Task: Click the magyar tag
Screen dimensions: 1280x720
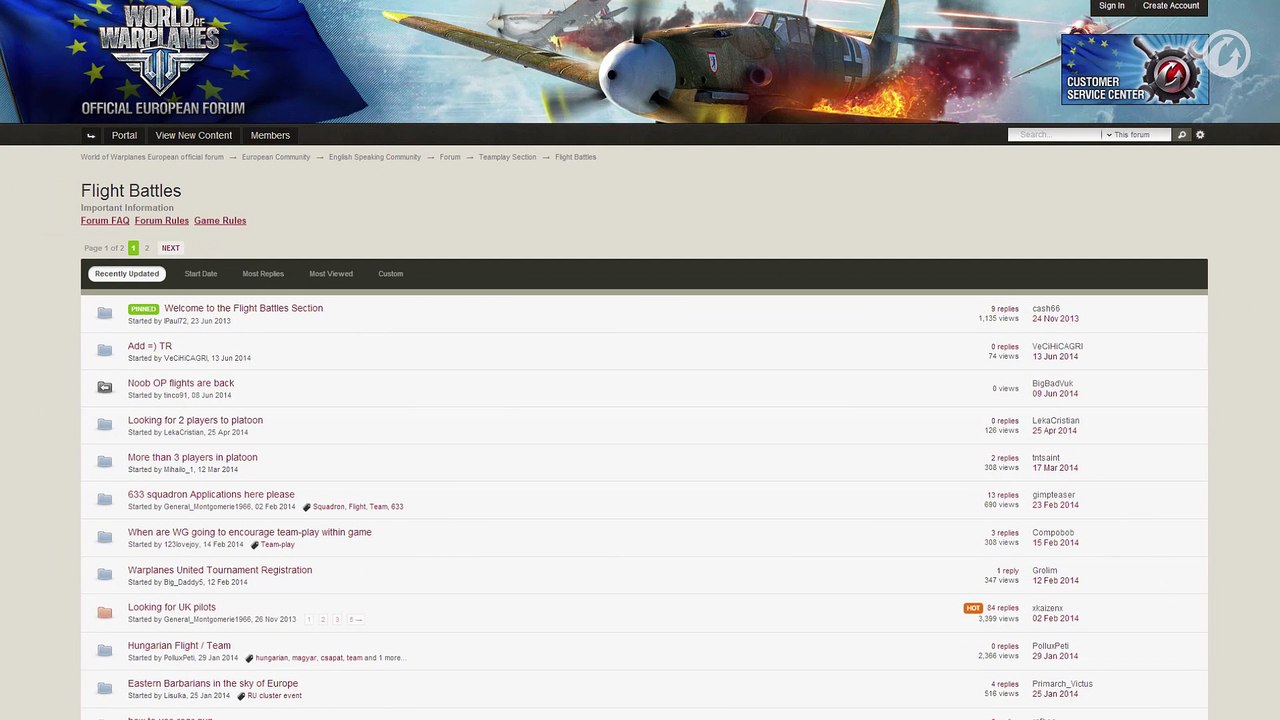Action: (x=304, y=658)
